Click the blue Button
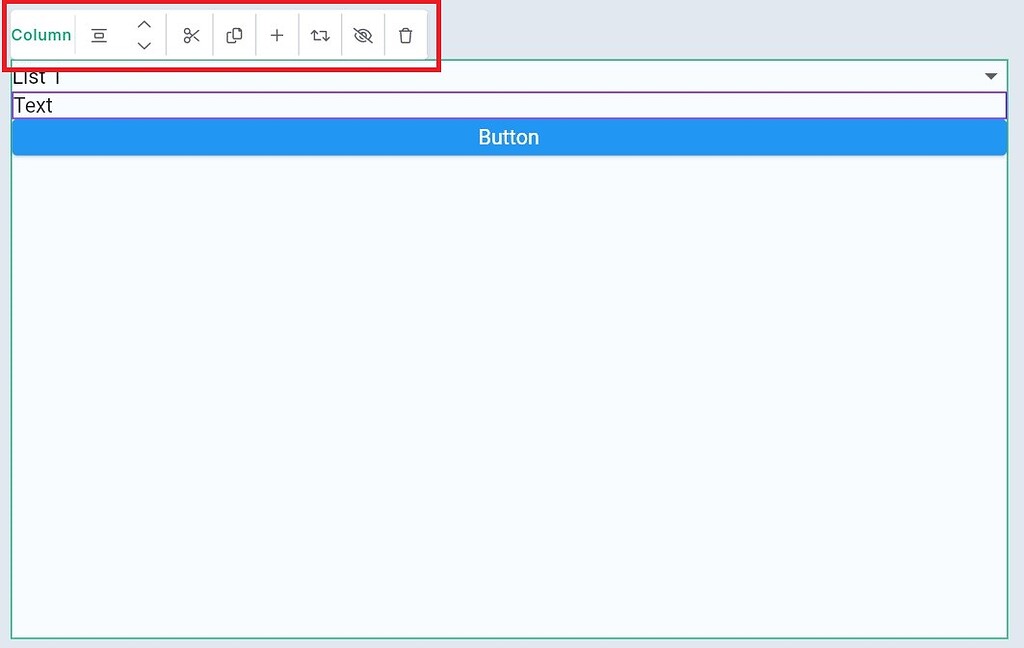The image size is (1024, 648). click(509, 137)
